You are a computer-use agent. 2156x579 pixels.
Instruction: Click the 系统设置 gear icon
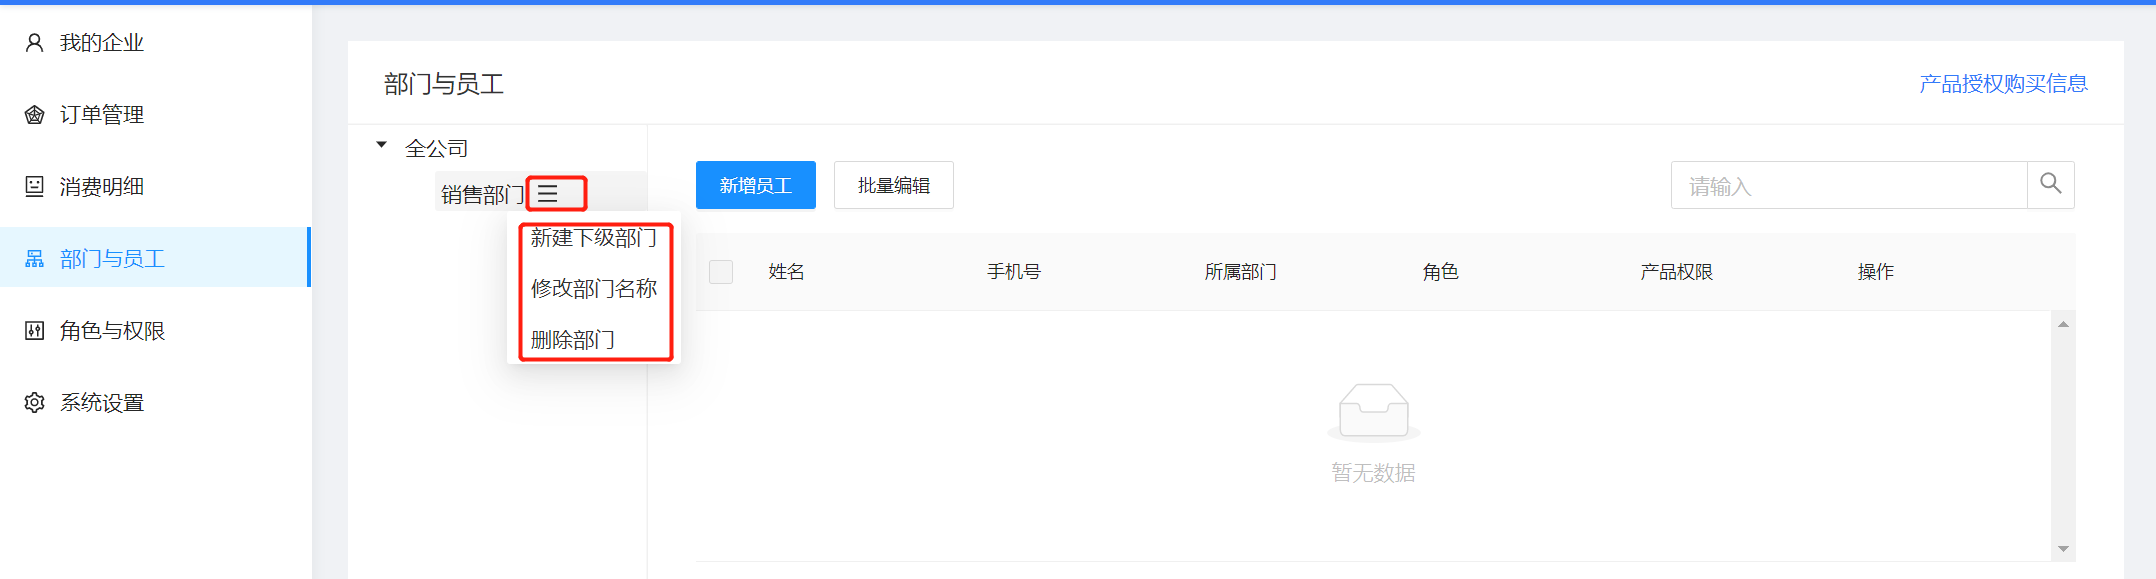[x=34, y=403]
